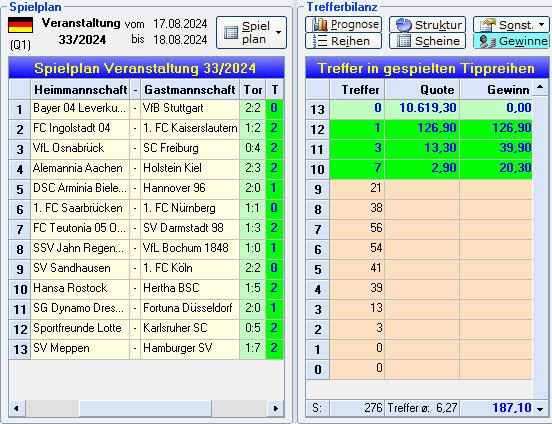Show the Scheine view
This screenshot has height=424, width=552.
[x=427, y=41]
